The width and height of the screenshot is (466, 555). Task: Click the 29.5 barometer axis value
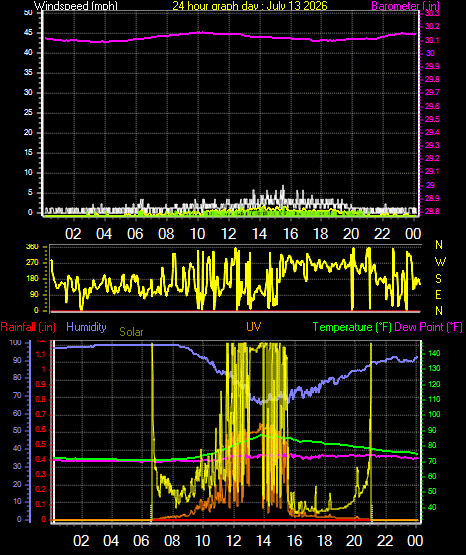click(432, 119)
